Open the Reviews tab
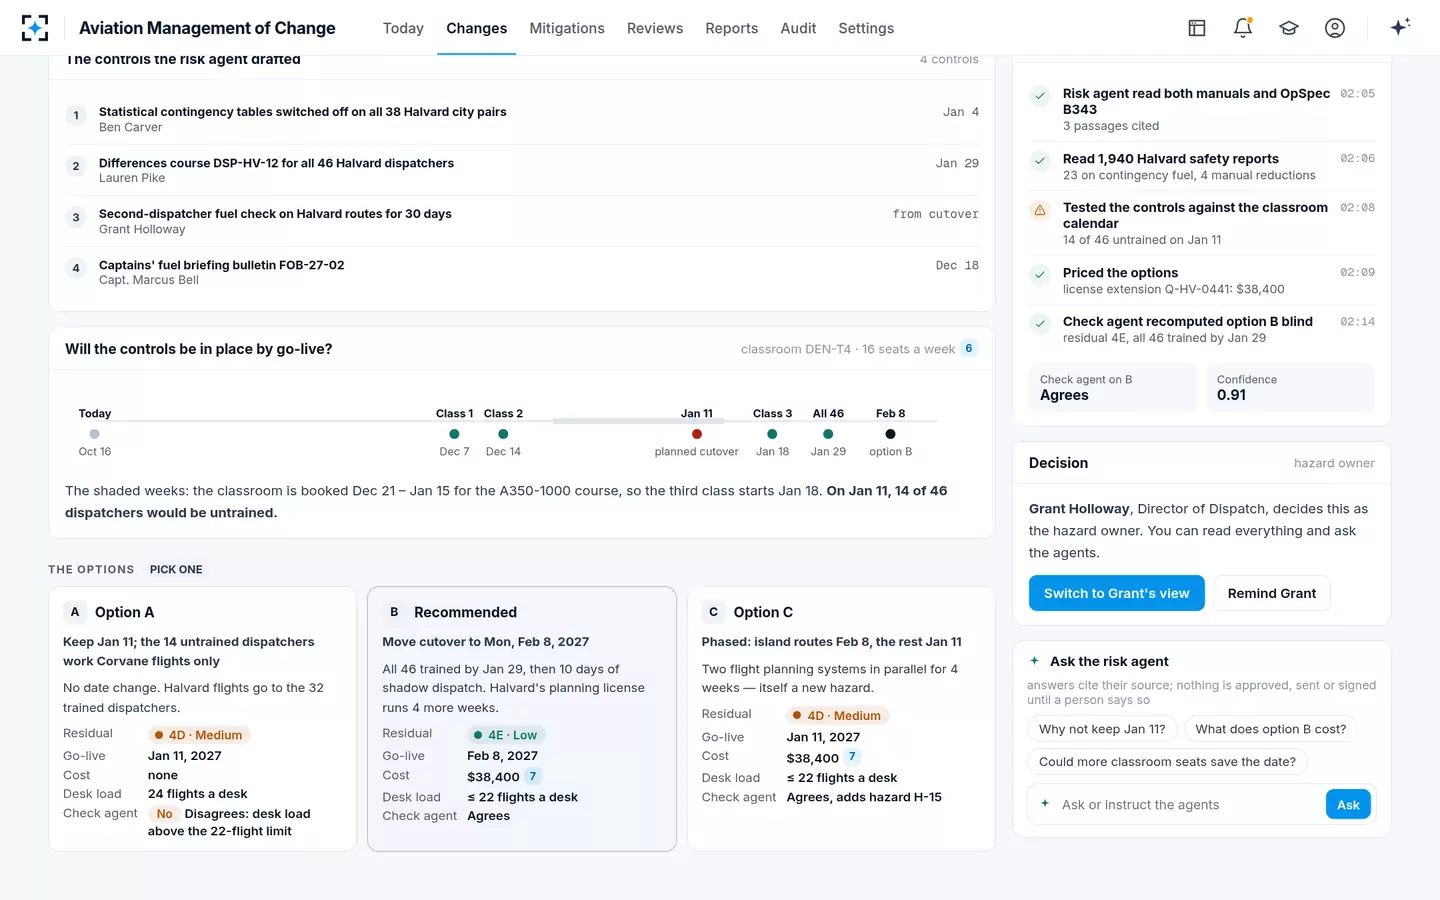The width and height of the screenshot is (1440, 900). click(655, 28)
